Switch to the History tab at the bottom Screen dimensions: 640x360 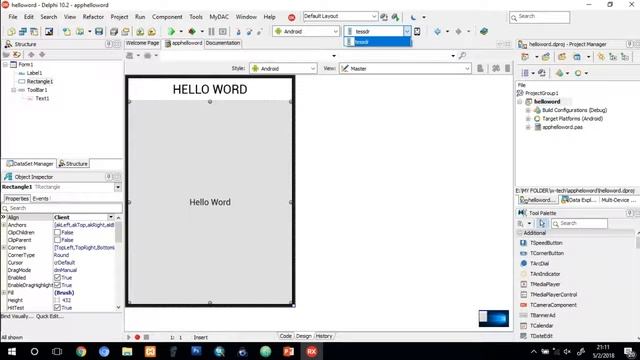point(324,336)
